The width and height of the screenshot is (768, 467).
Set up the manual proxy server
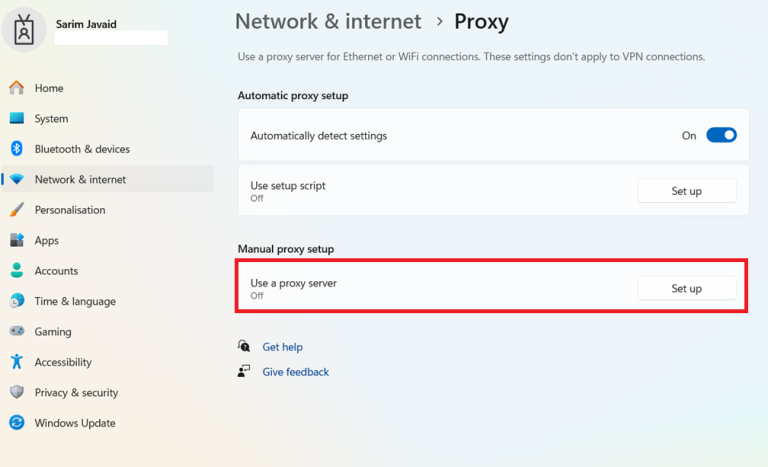pyautogui.click(x=687, y=289)
